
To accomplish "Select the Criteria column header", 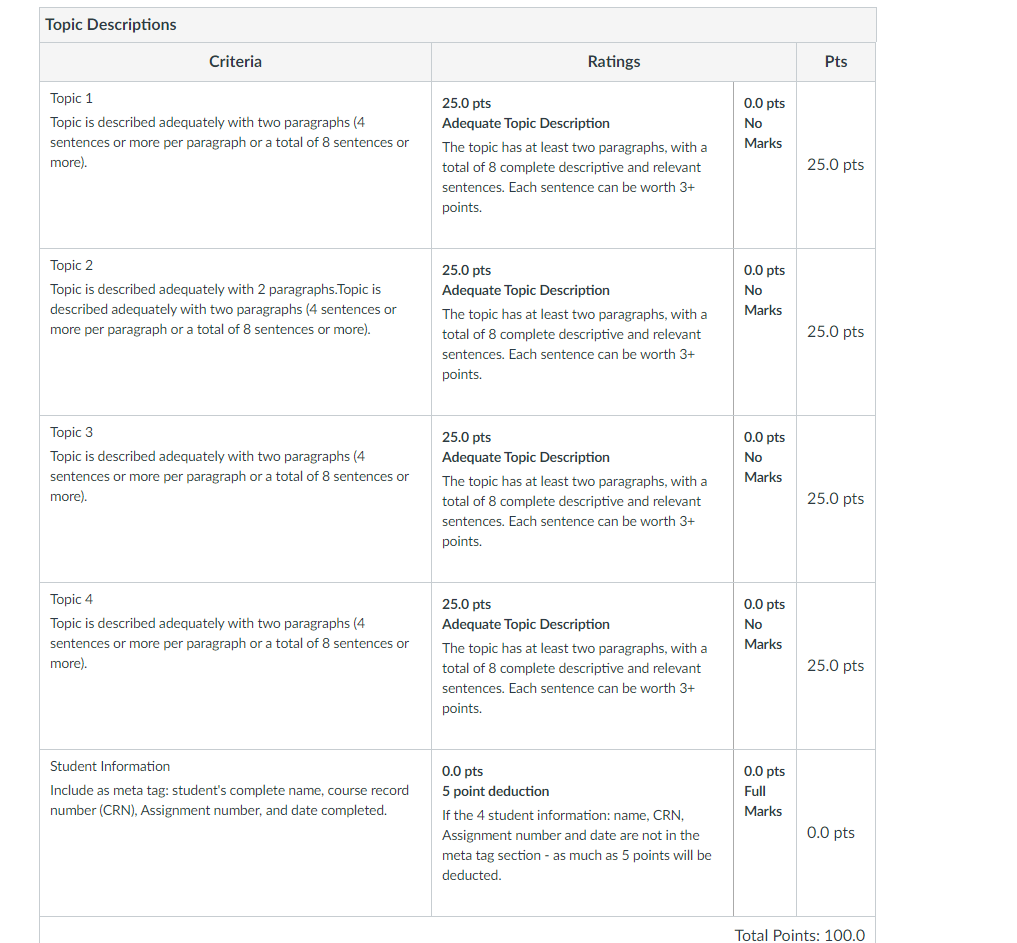I will pos(235,62).
